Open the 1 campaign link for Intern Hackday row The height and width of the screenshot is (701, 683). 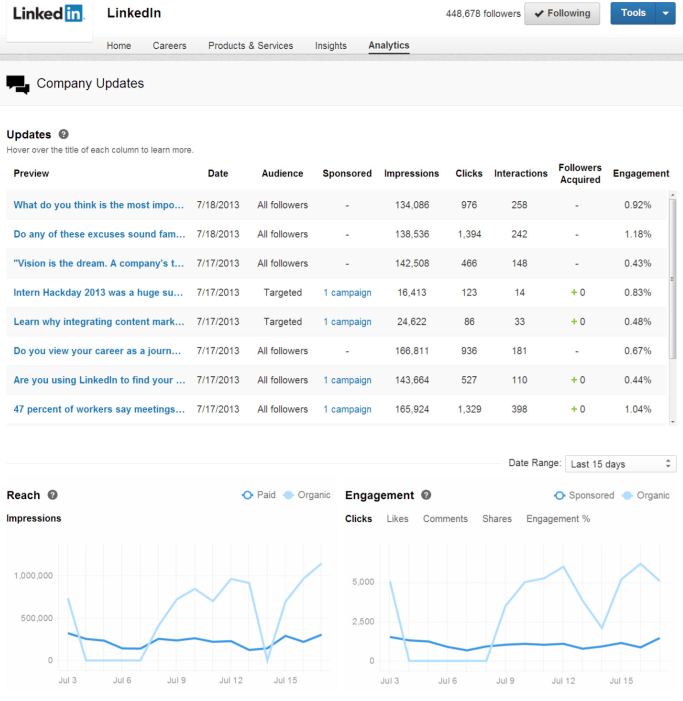[347, 292]
